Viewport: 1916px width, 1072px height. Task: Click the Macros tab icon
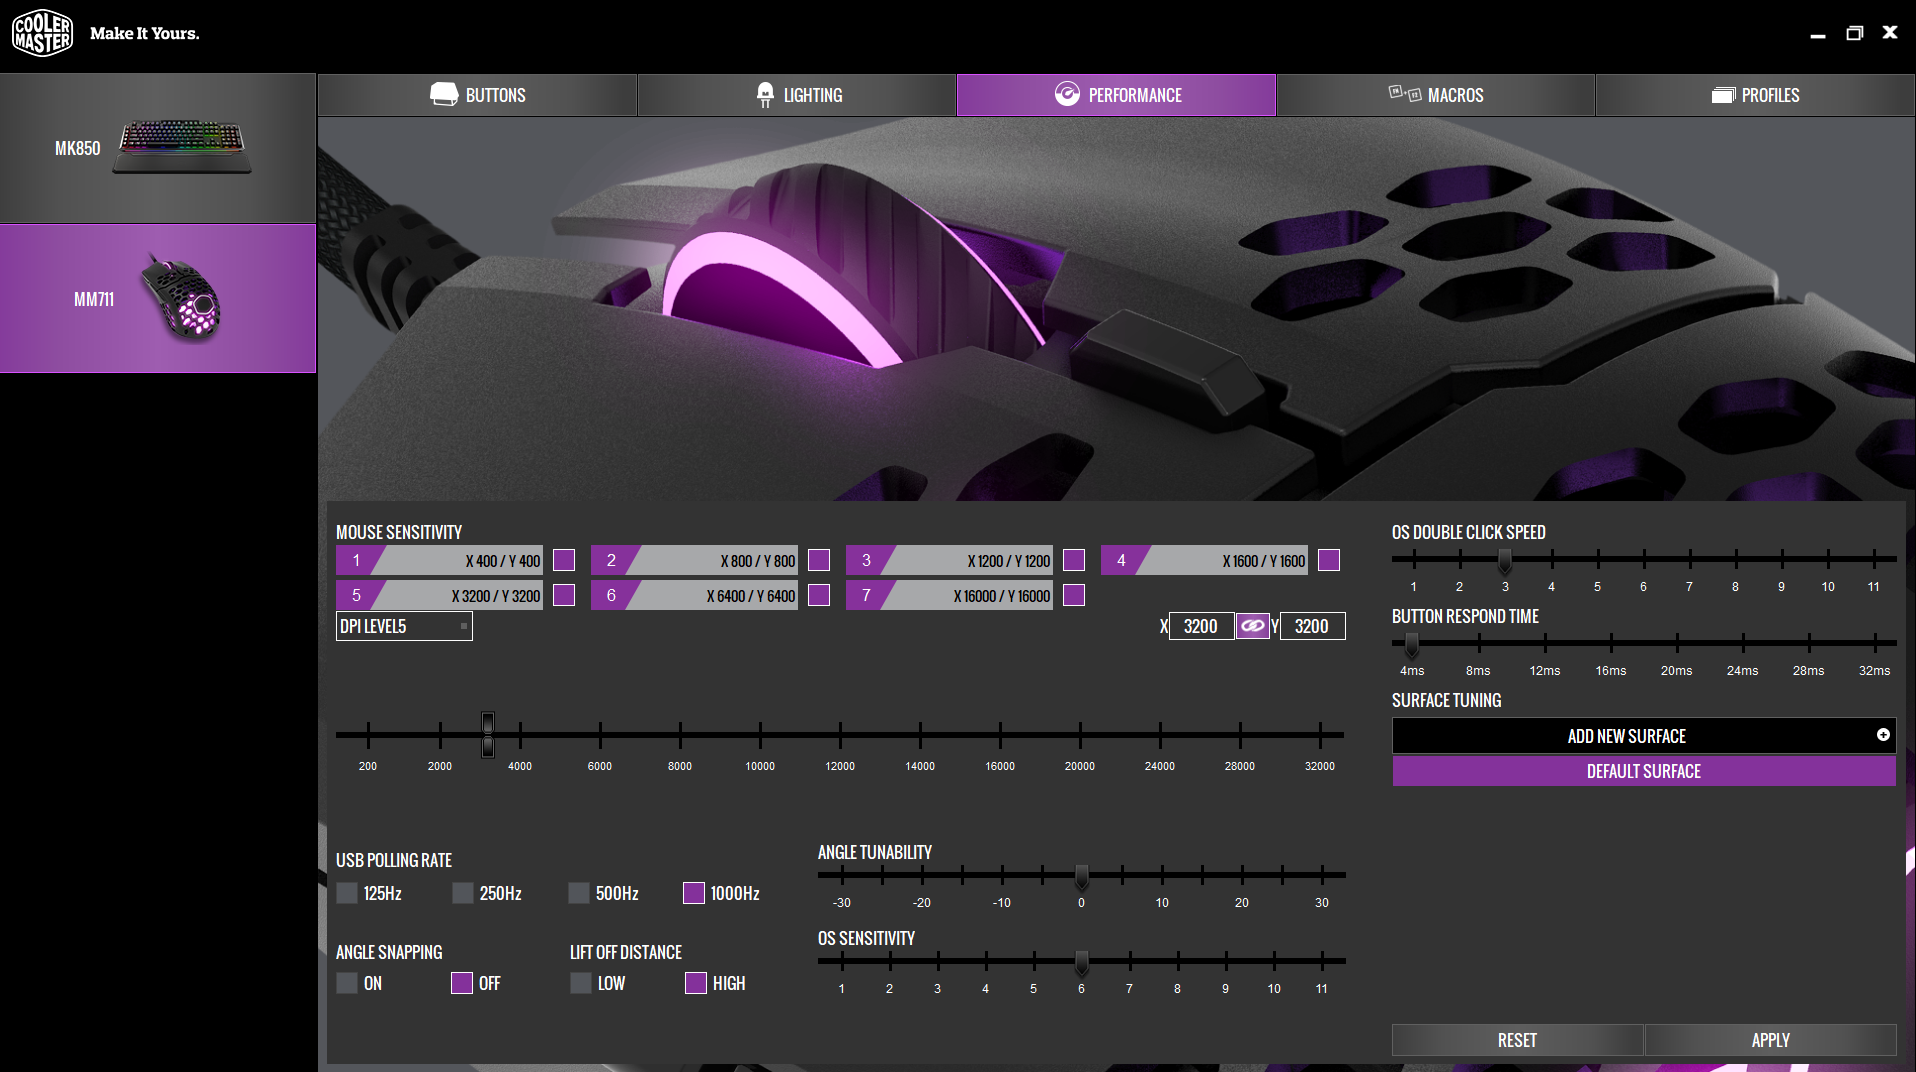(x=1404, y=94)
